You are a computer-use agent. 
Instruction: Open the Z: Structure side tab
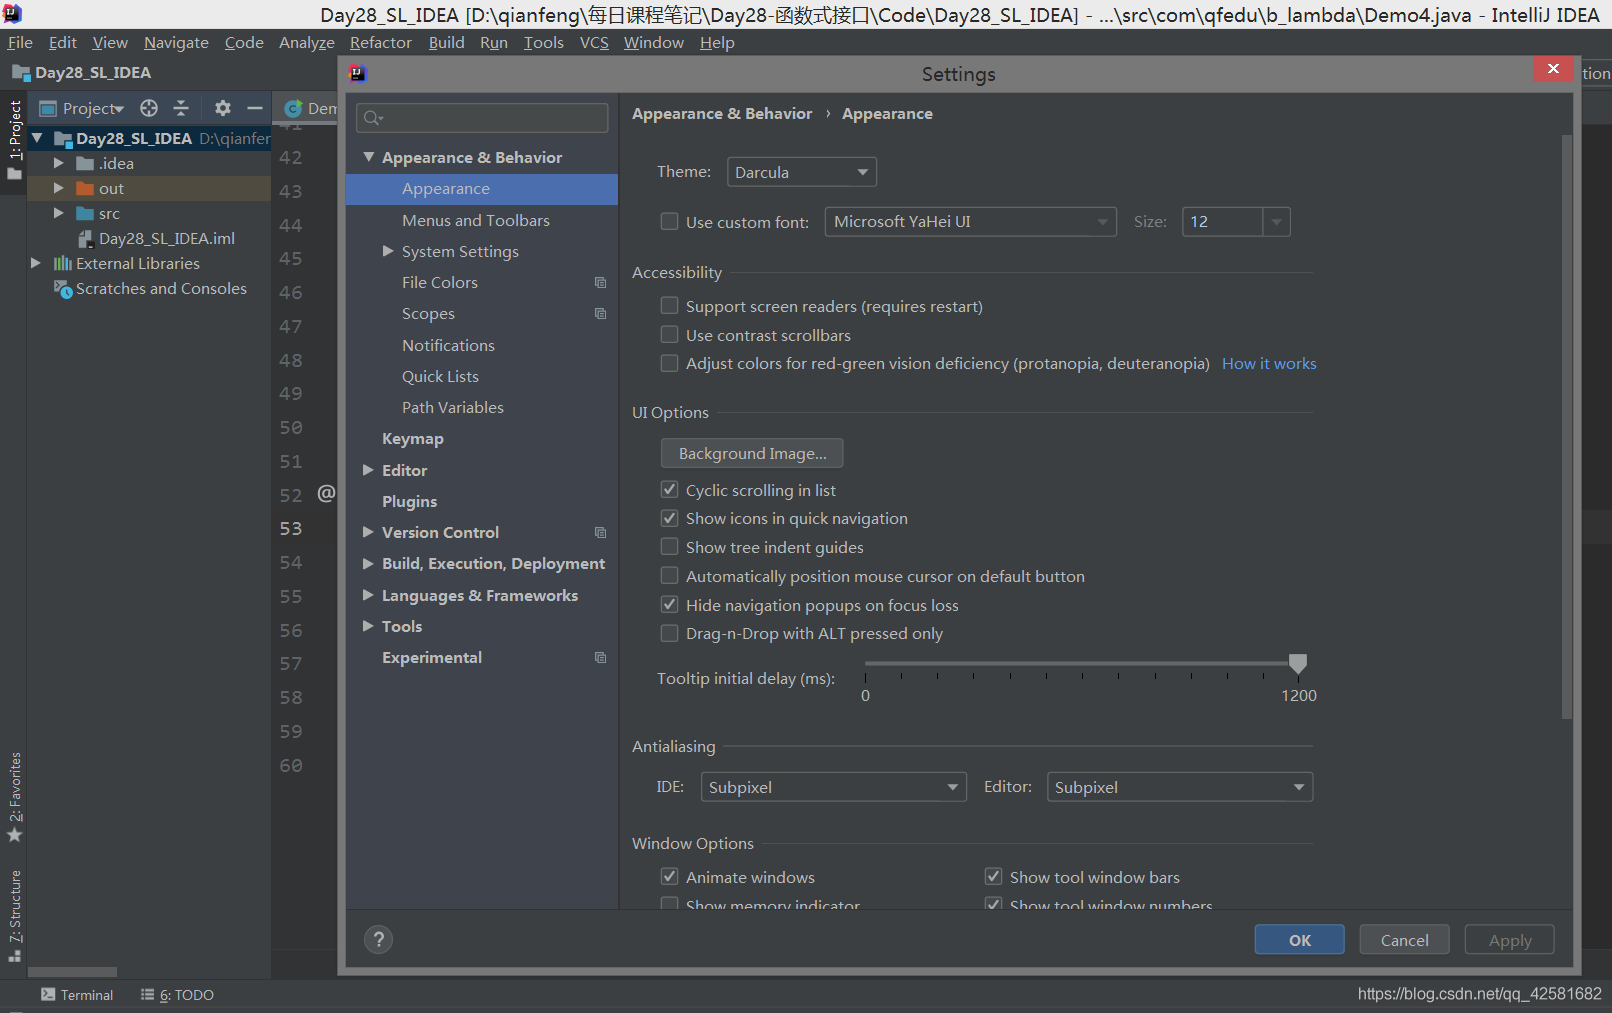[x=15, y=915]
